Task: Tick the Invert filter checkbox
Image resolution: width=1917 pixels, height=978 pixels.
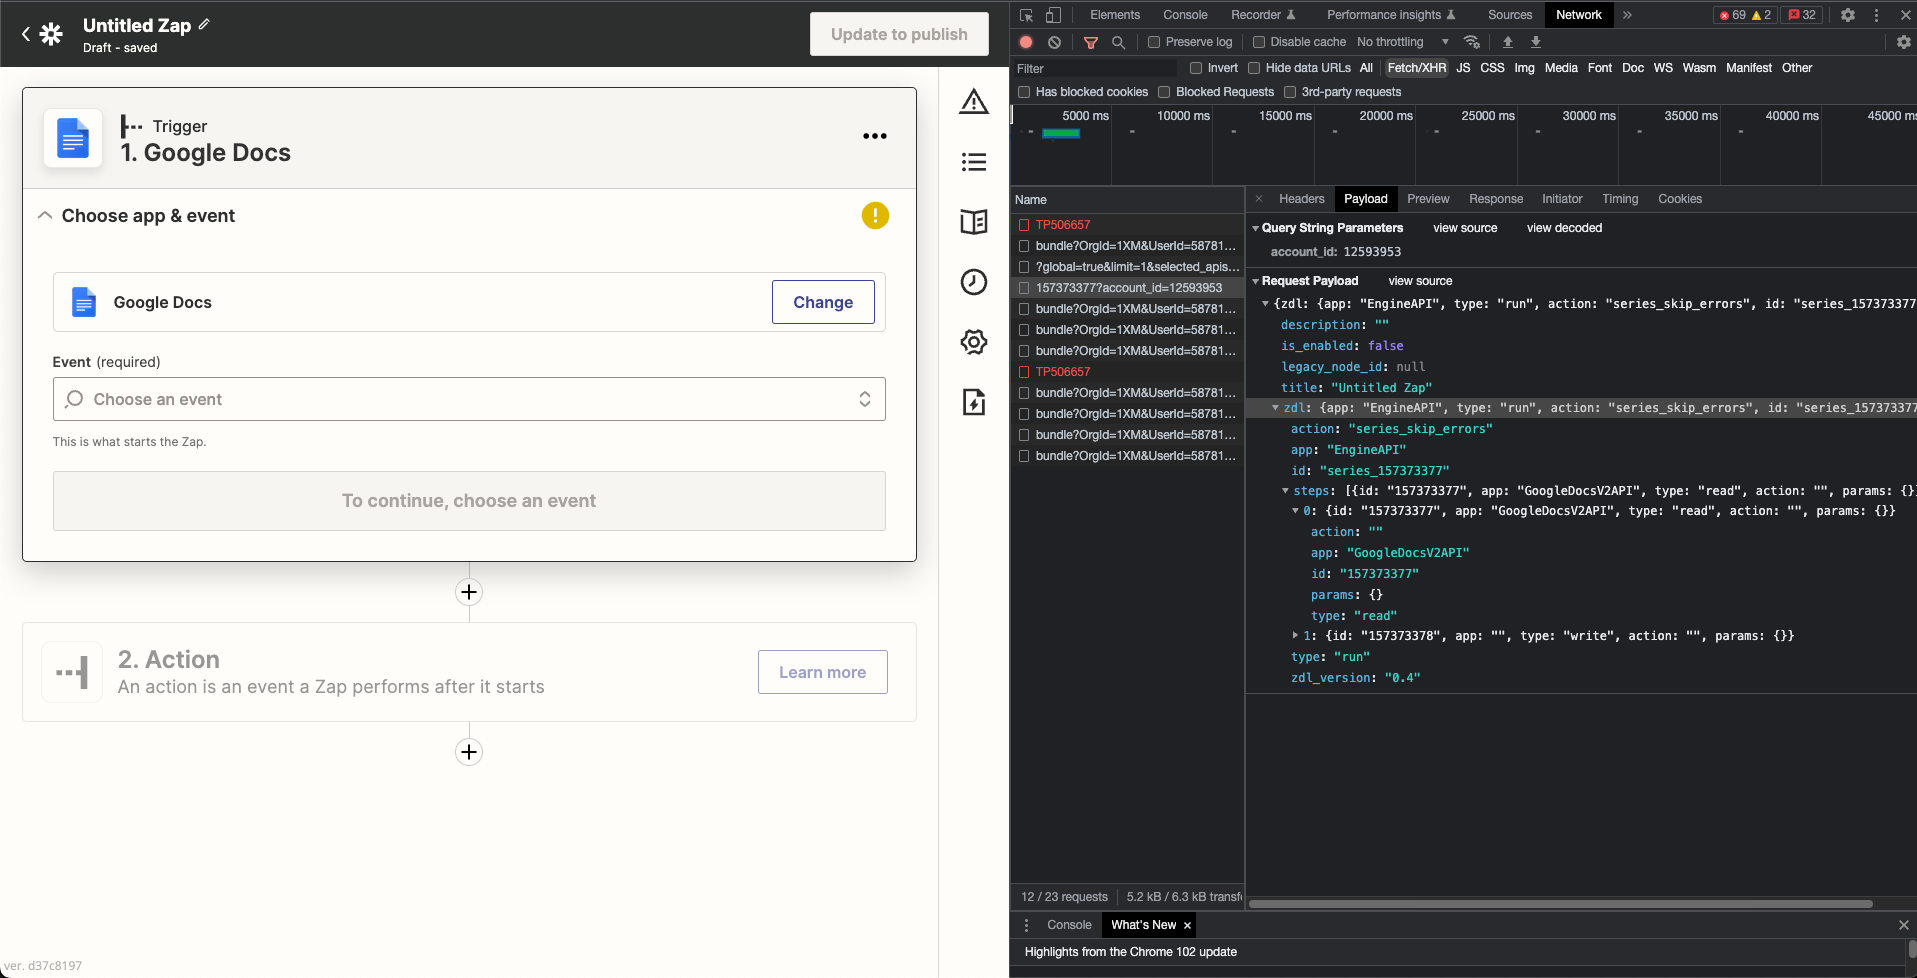Action: [1196, 68]
